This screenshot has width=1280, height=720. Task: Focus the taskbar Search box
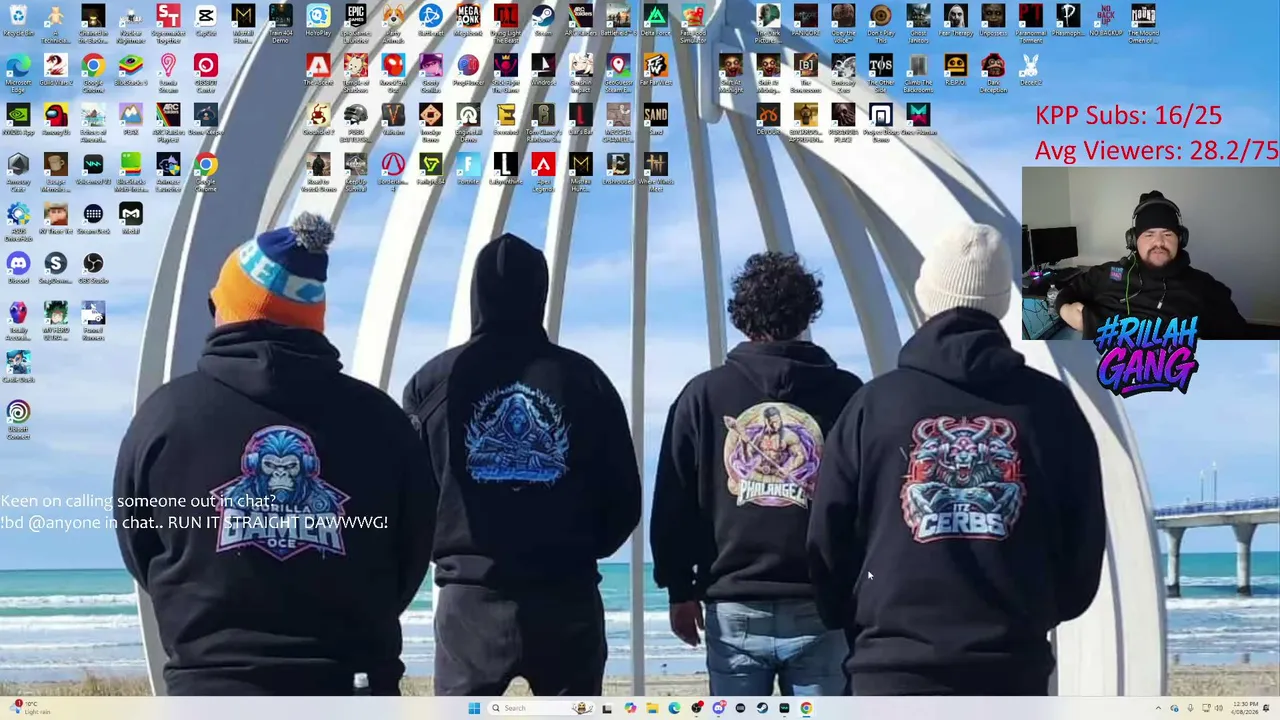pos(540,708)
